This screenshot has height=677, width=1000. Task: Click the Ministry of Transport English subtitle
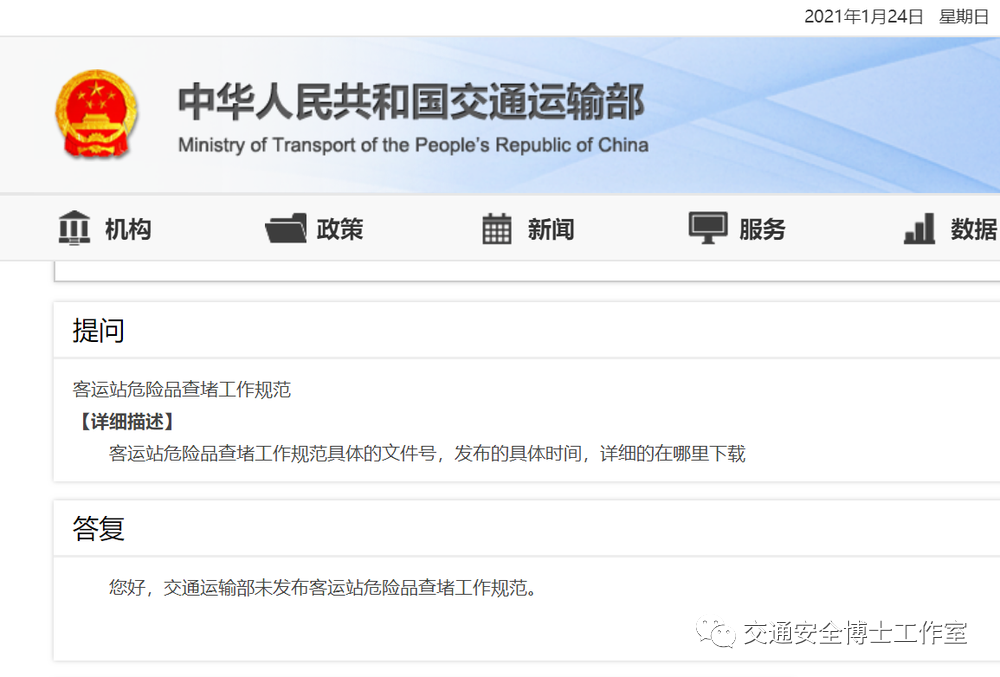[x=413, y=145]
